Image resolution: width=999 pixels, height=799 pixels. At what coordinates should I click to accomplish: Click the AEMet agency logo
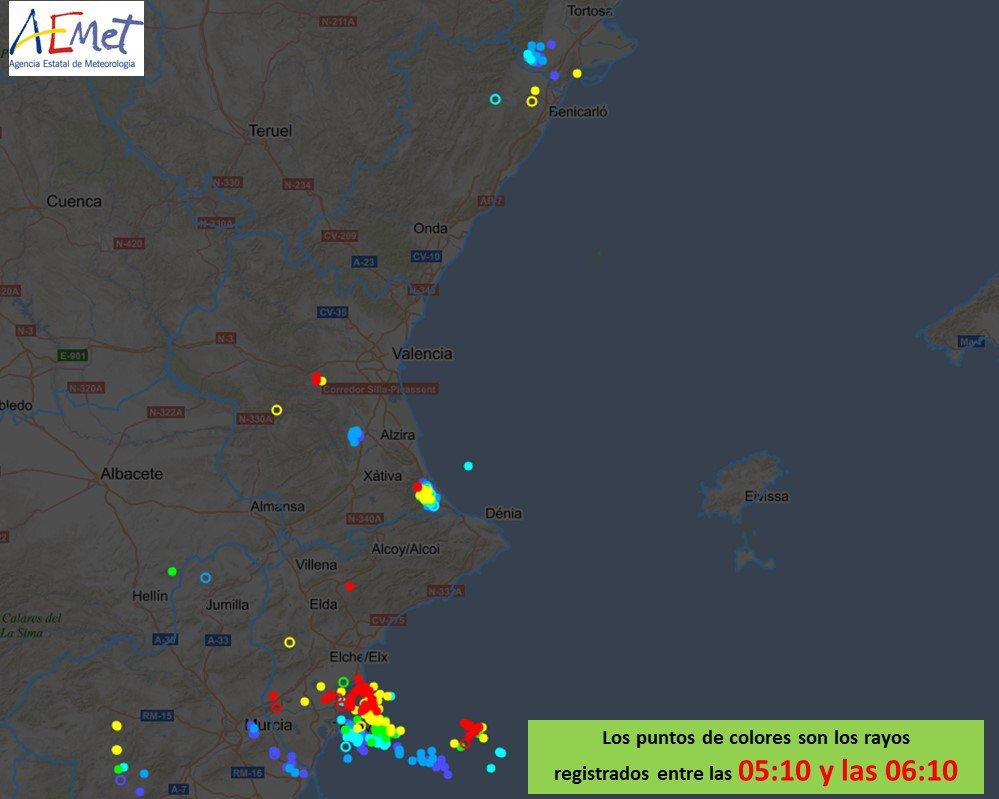(76, 38)
